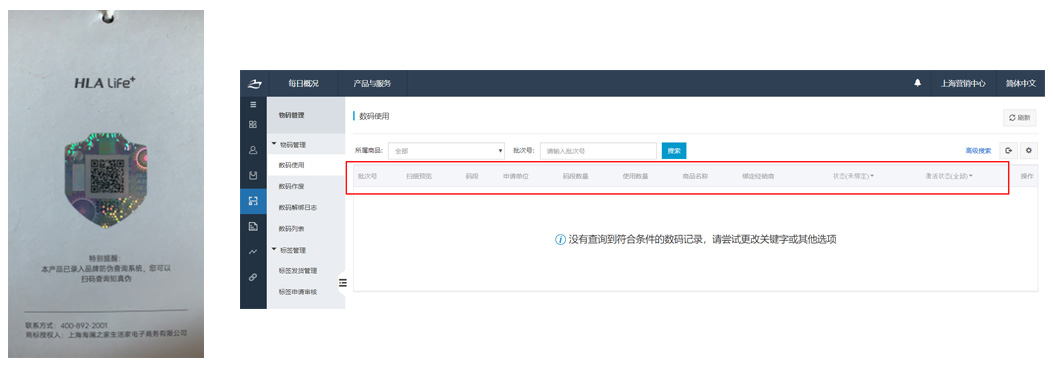Select 标签发货管理 in the side menu
The width and height of the screenshot is (1053, 369).
point(297,270)
